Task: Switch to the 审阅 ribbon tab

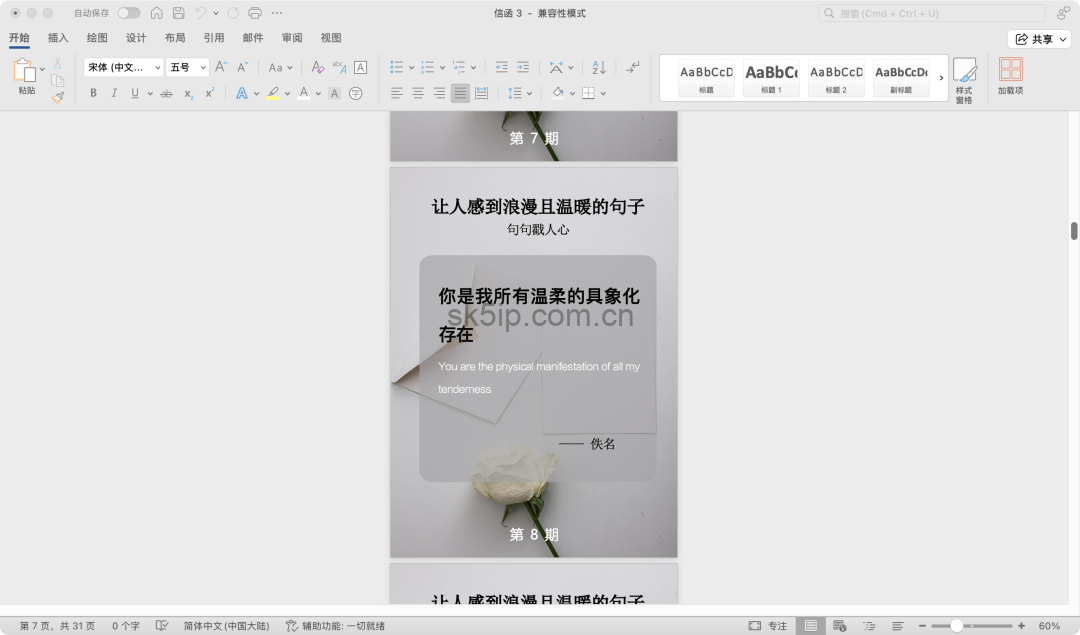Action: [291, 37]
